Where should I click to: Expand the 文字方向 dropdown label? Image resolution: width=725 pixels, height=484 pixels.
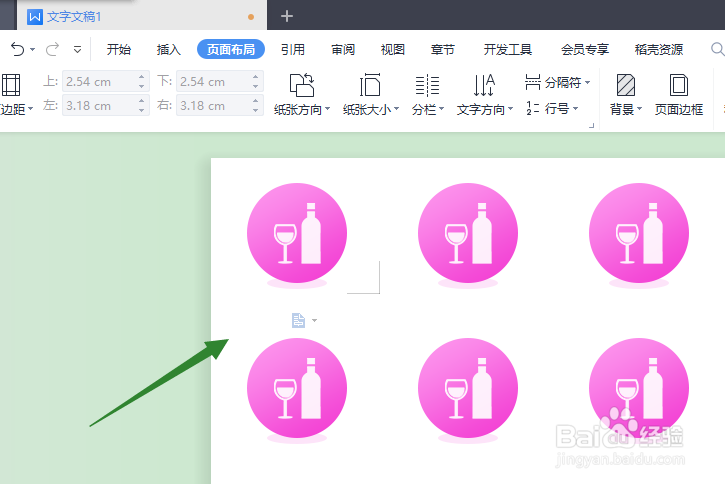click(x=485, y=110)
